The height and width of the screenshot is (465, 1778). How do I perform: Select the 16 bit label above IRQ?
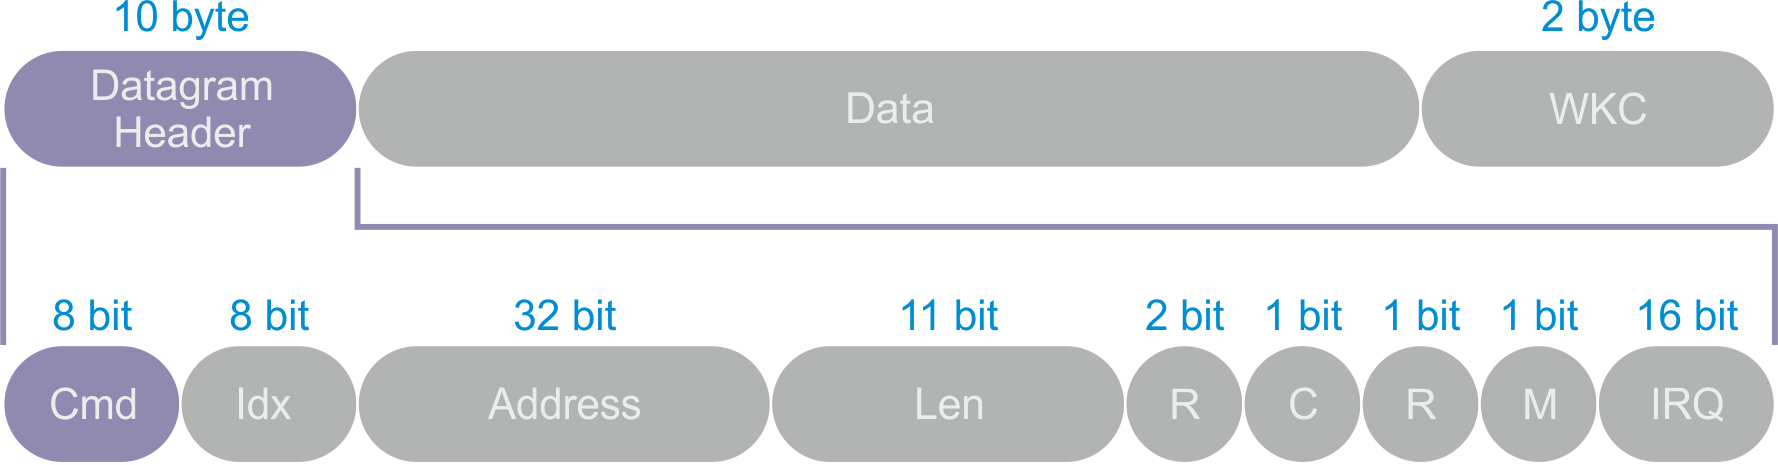[x=1686, y=316]
